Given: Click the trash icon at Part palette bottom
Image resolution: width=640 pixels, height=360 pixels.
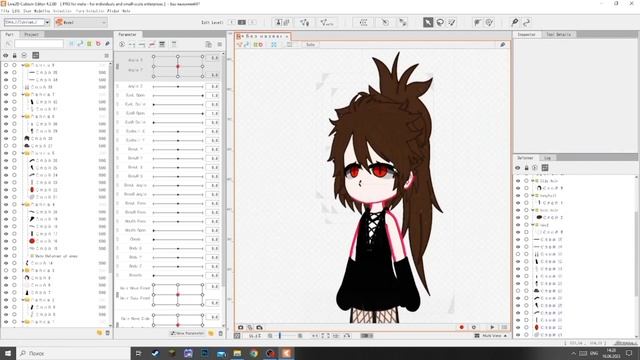Looking at the screenshot, I should (x=107, y=333).
